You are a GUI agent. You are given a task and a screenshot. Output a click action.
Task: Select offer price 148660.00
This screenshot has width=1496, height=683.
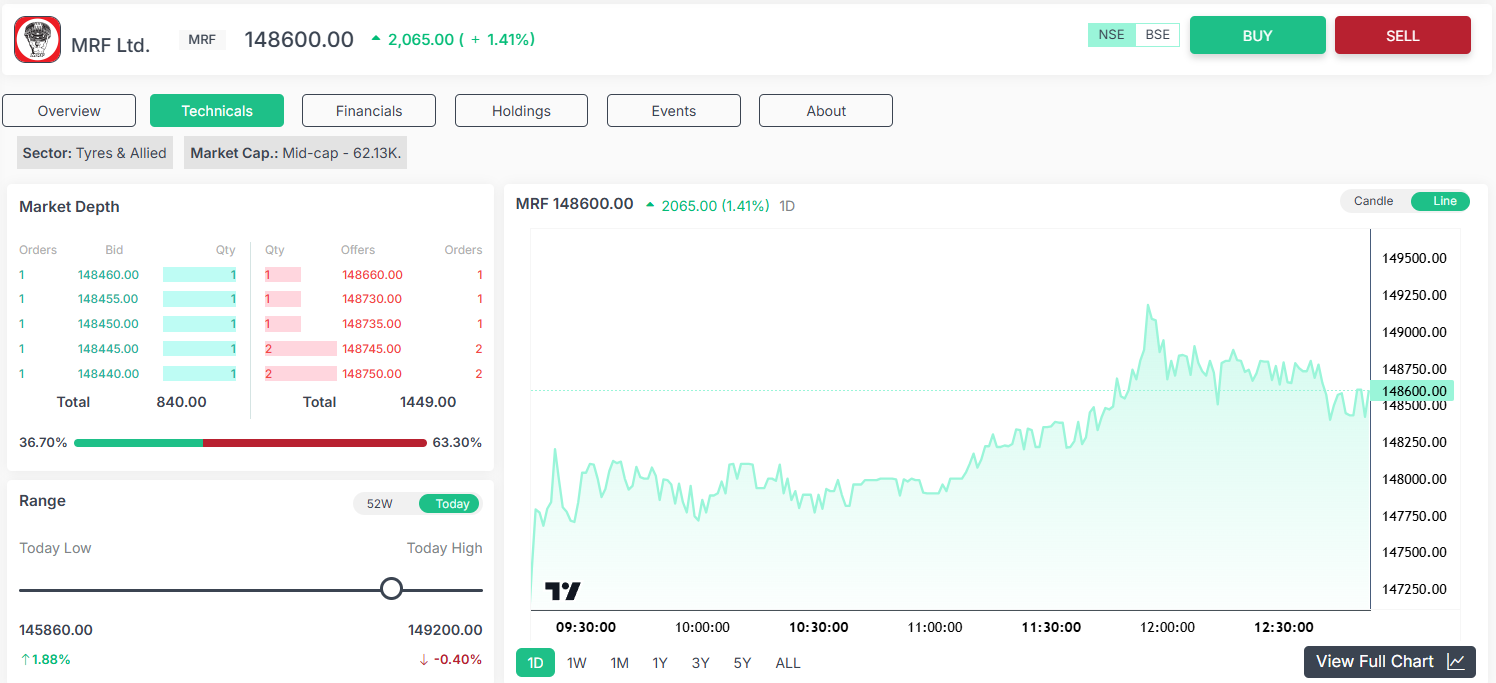[x=372, y=275]
